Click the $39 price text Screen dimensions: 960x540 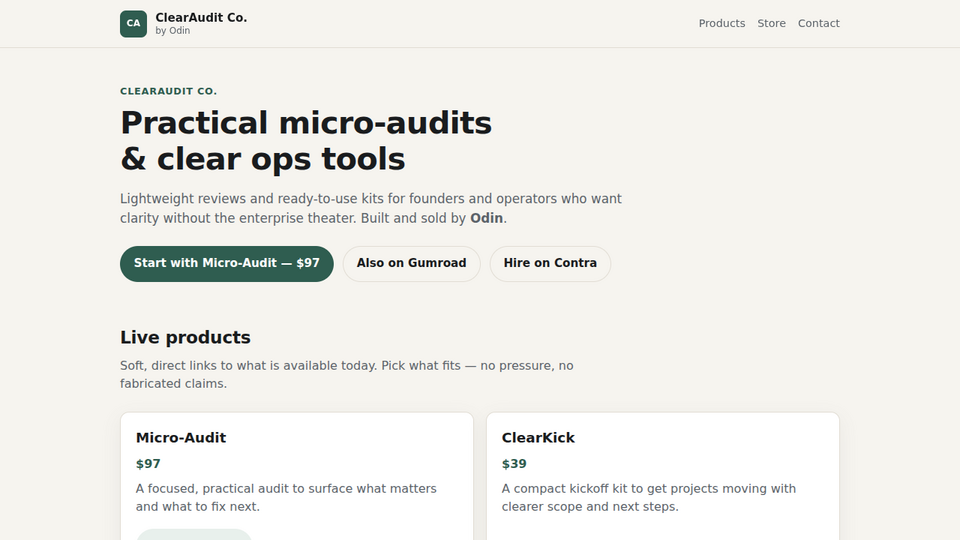(x=514, y=464)
